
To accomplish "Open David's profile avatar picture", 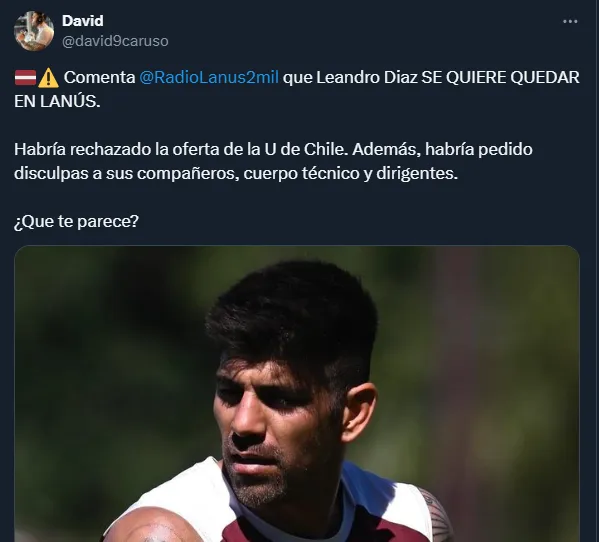I will [34, 31].
